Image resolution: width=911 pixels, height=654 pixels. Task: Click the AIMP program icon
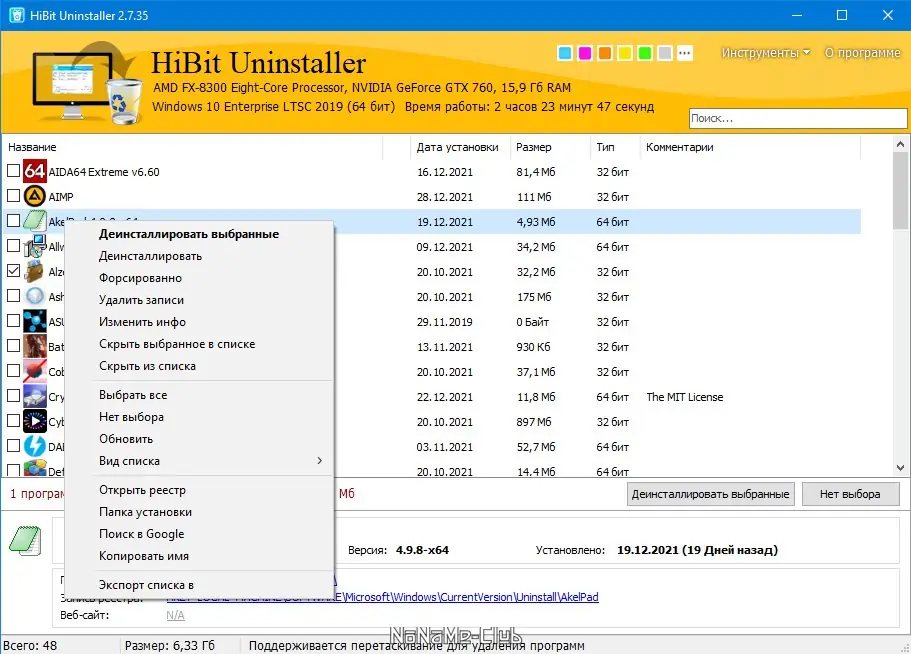click(35, 196)
